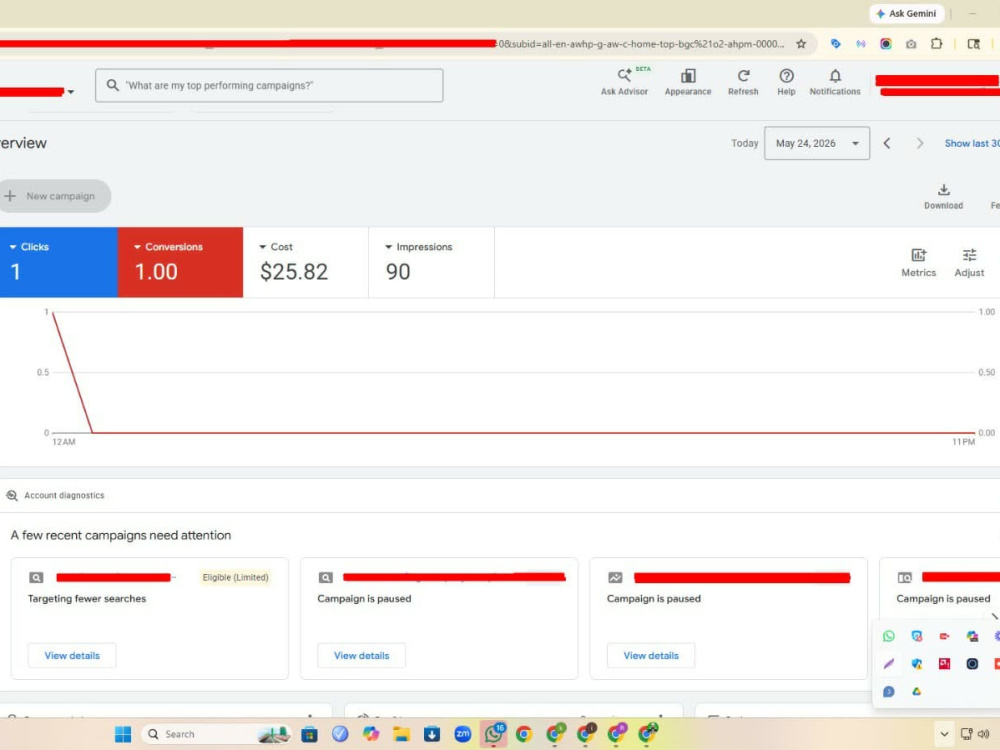
Task: Click the Account diagnostics magnifier icon
Action: (x=11, y=496)
